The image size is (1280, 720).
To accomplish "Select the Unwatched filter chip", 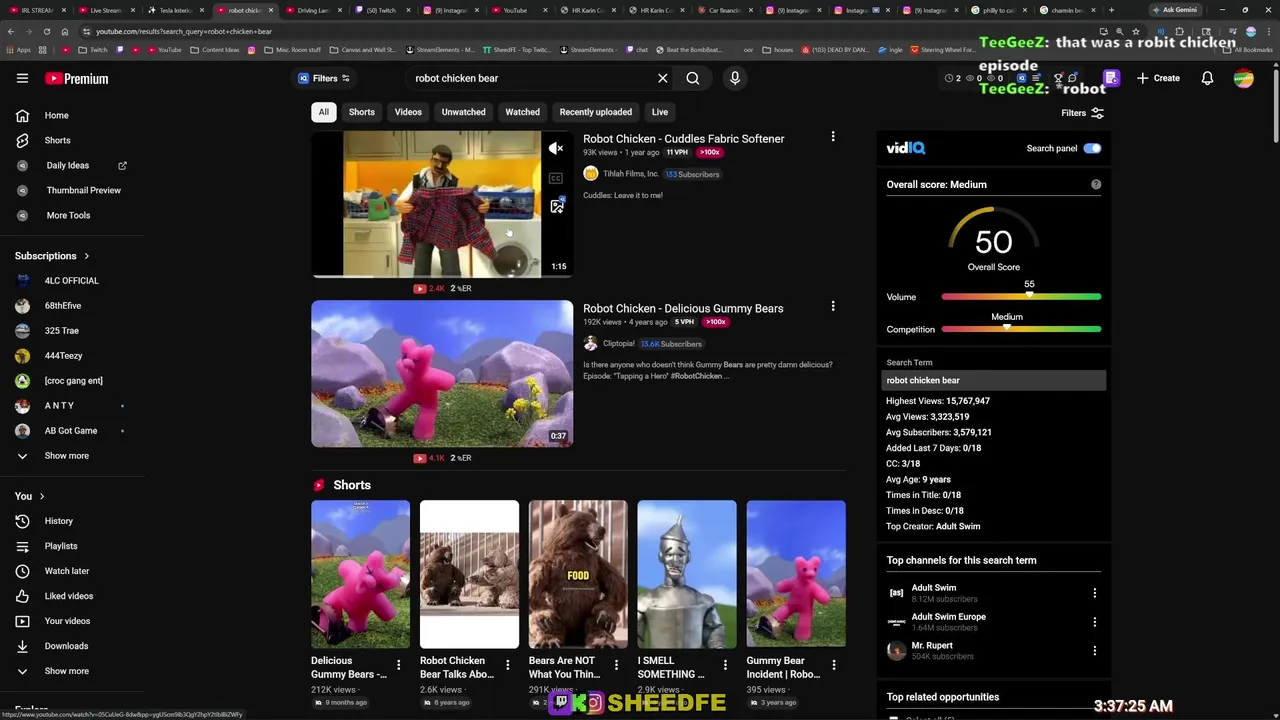I will pos(464,112).
